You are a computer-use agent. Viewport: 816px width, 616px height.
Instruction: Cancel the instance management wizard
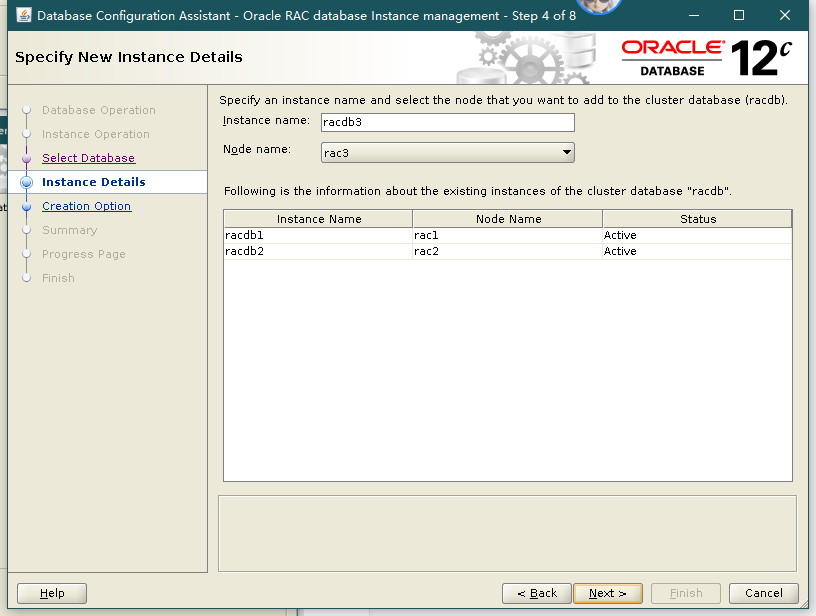(763, 593)
